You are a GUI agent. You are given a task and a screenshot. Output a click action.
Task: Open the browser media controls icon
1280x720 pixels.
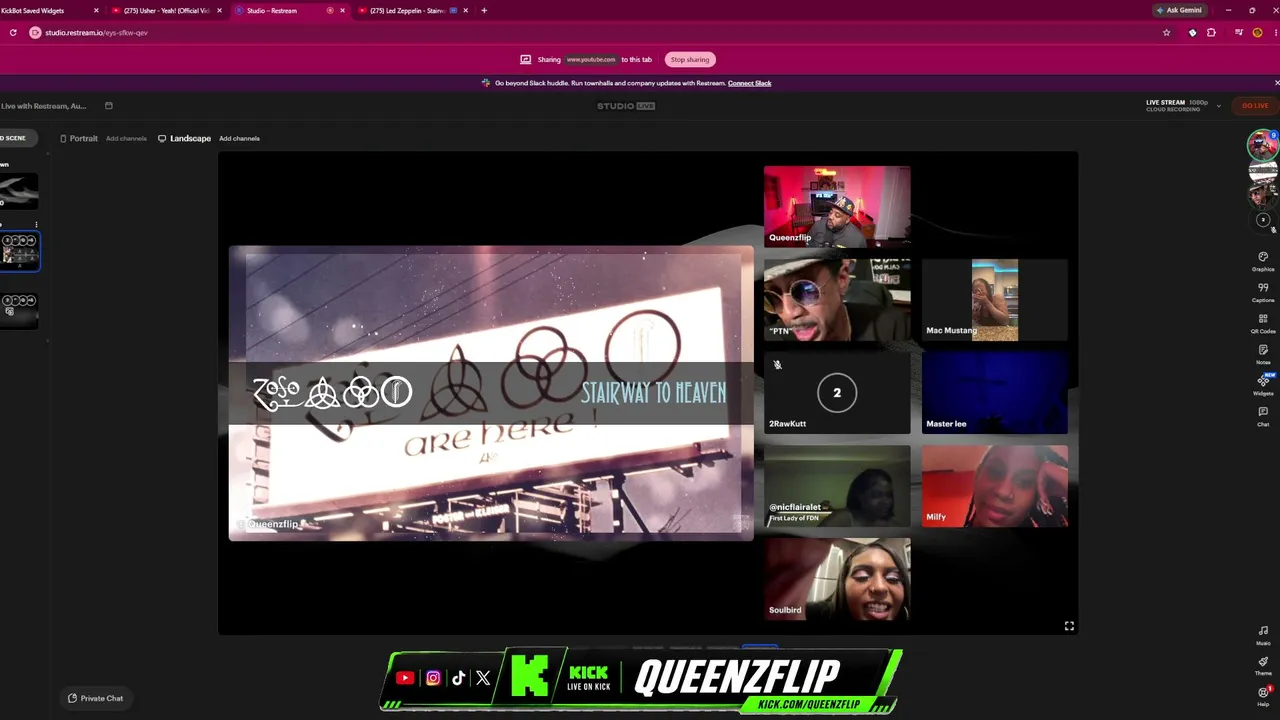(x=1238, y=33)
